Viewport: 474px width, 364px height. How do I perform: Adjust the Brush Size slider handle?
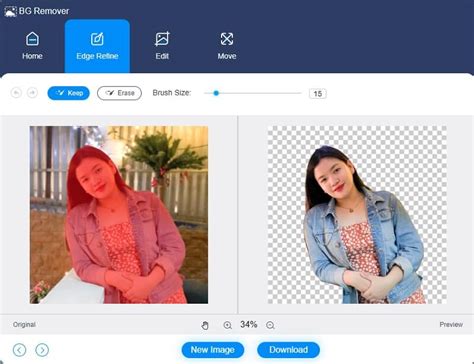pyautogui.click(x=216, y=93)
